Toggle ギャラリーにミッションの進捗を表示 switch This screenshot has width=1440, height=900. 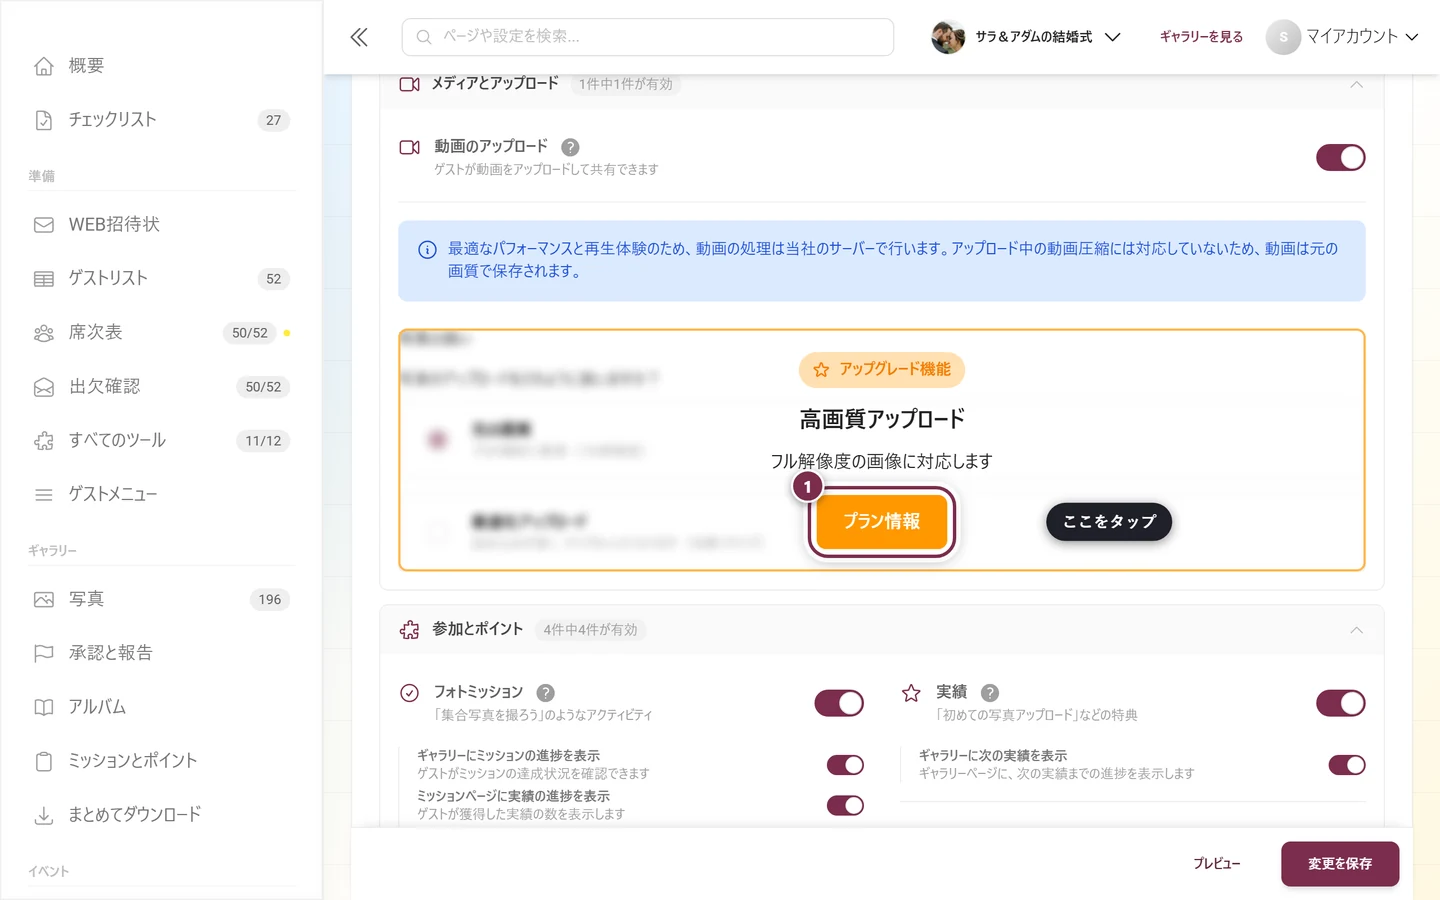point(846,765)
